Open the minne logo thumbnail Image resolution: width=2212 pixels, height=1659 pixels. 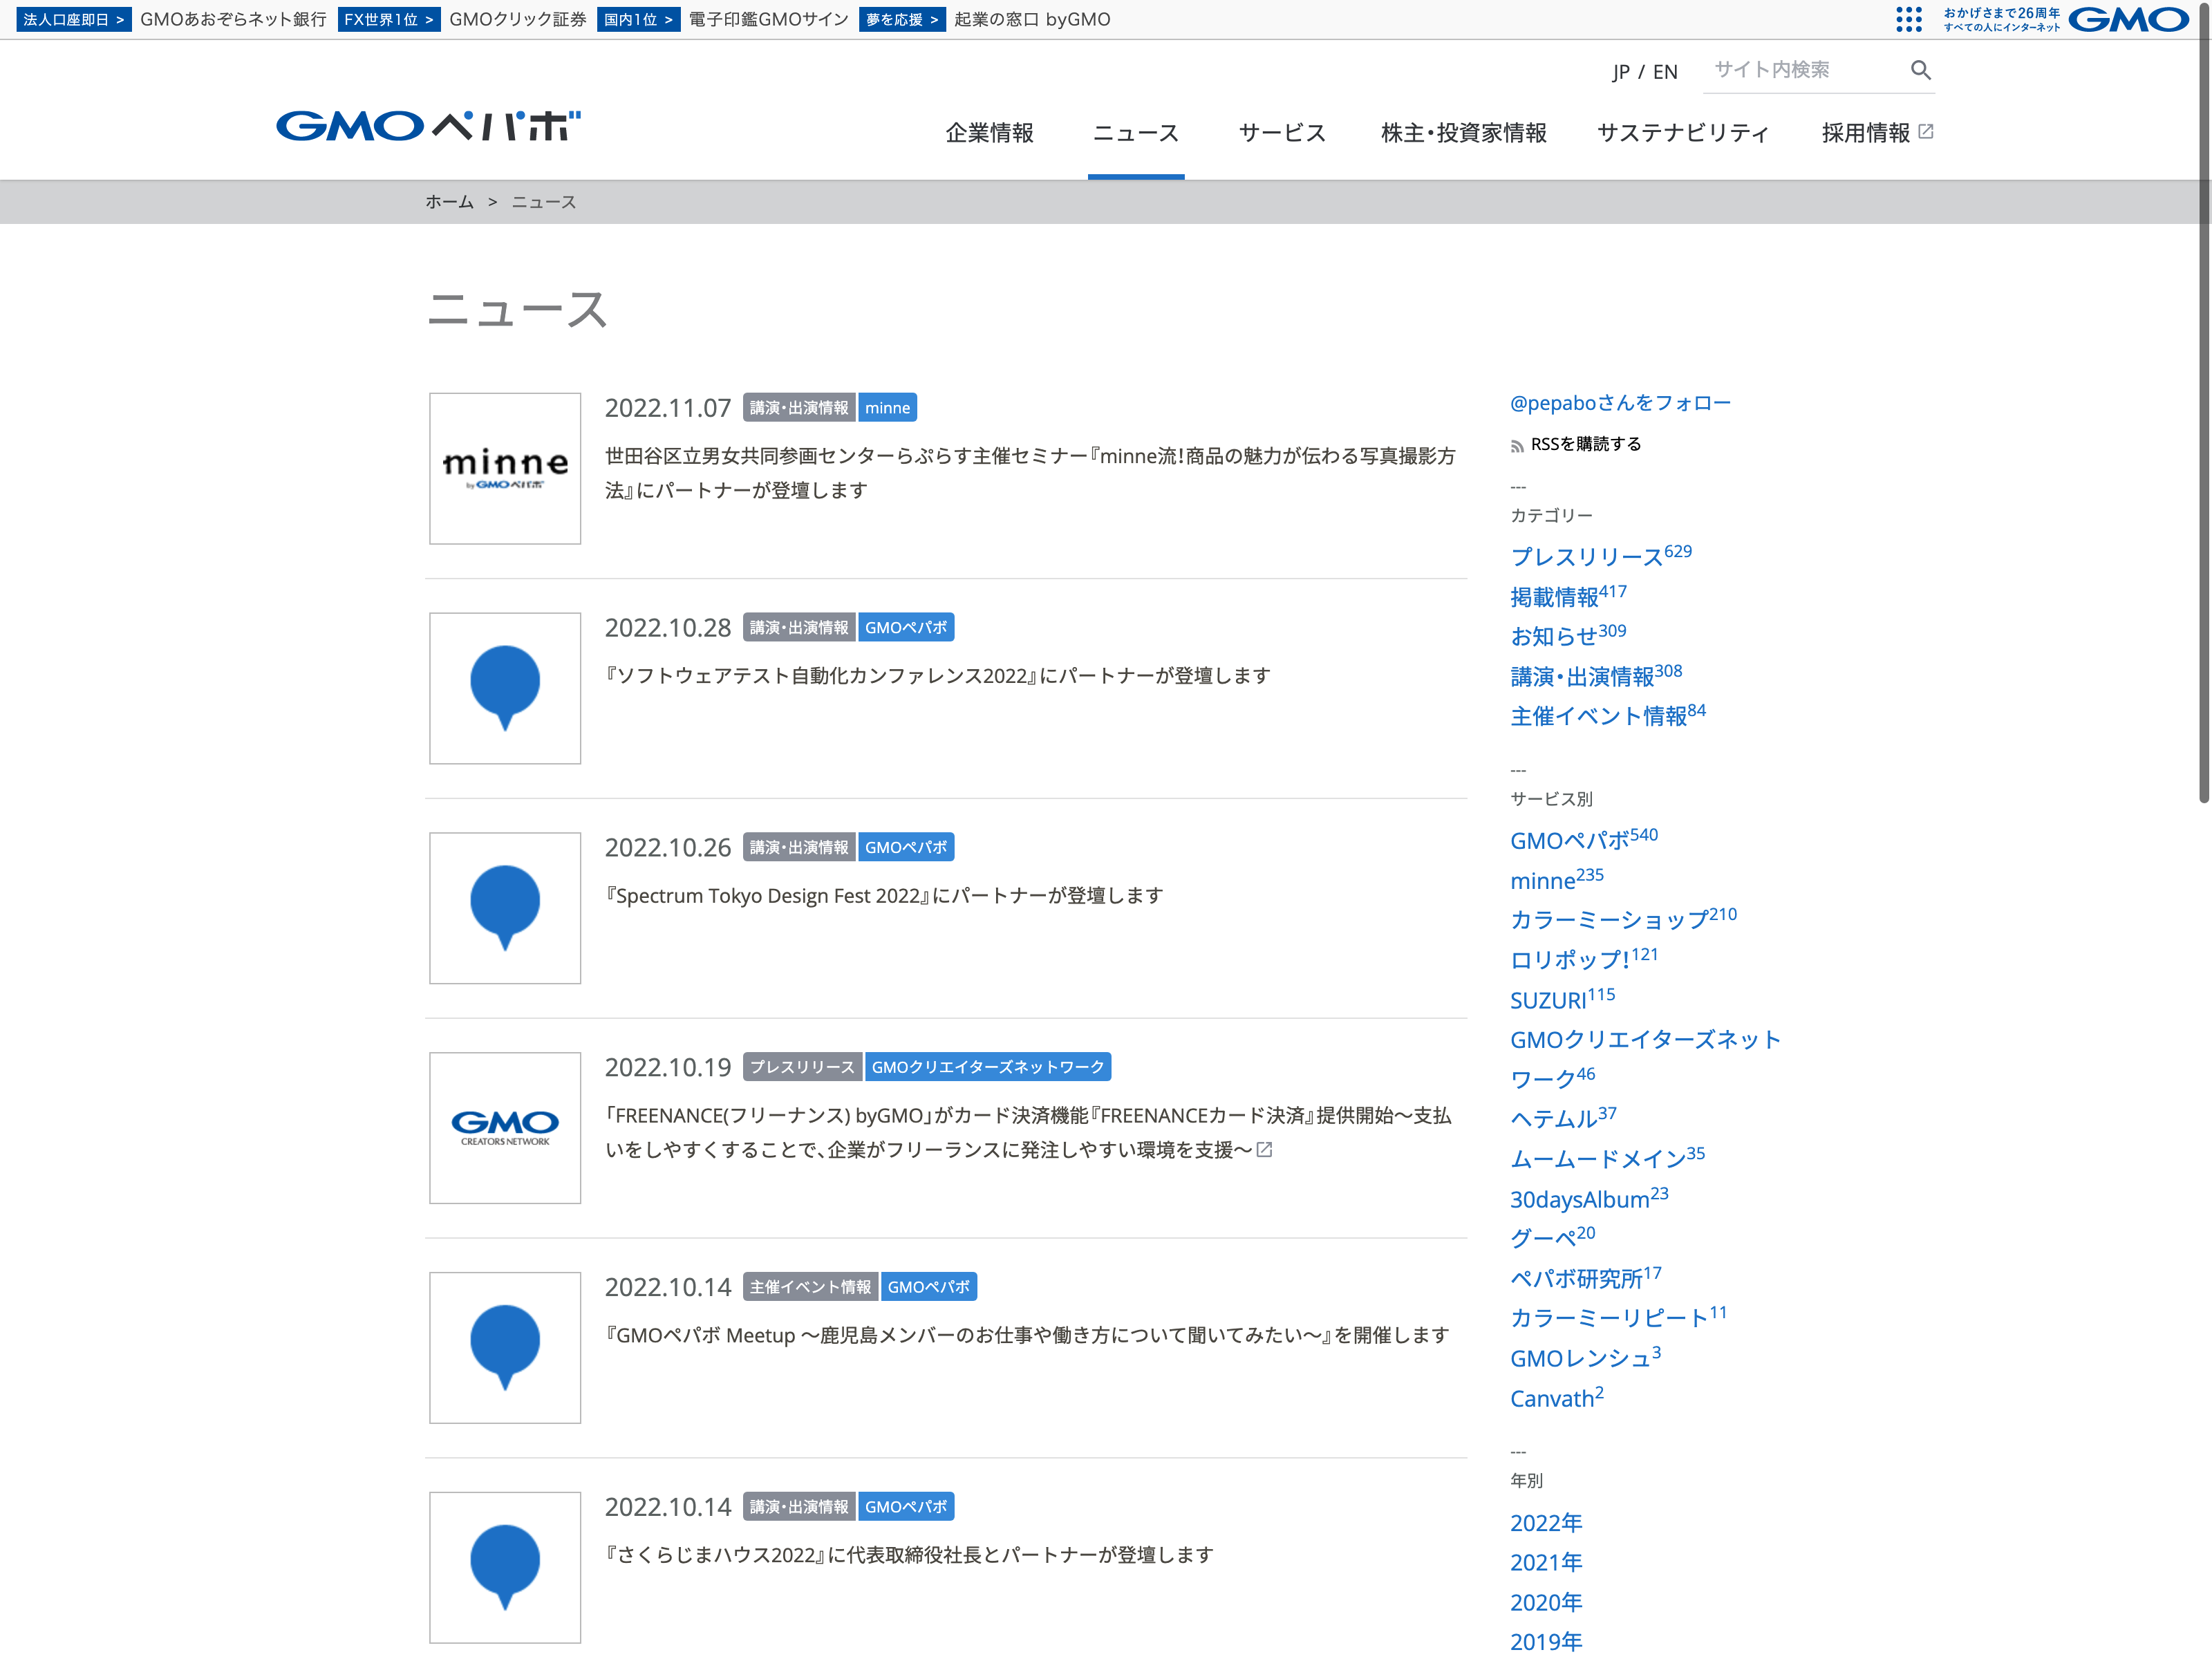505,468
